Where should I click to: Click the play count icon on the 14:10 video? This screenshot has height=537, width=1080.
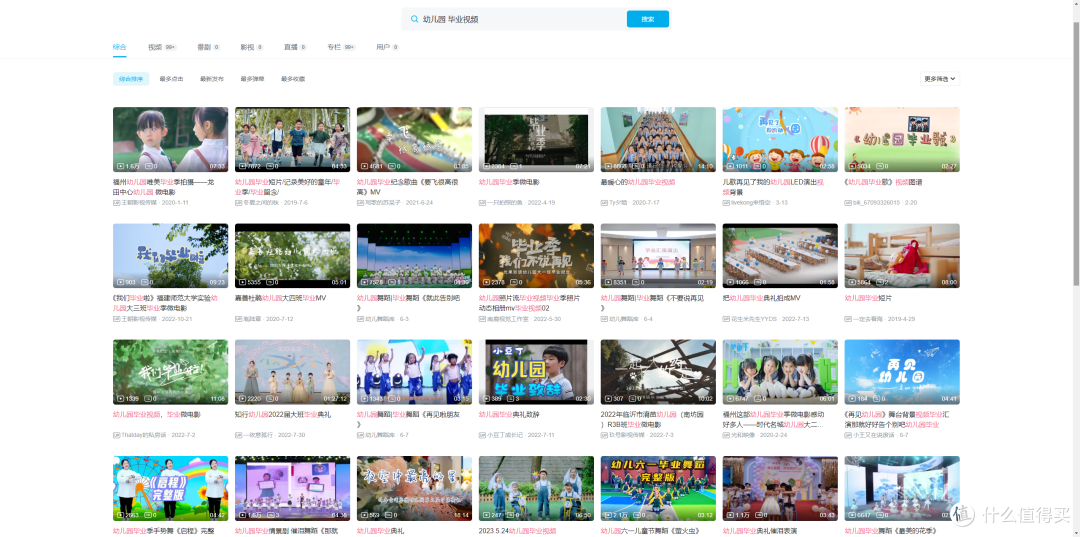[608, 167]
